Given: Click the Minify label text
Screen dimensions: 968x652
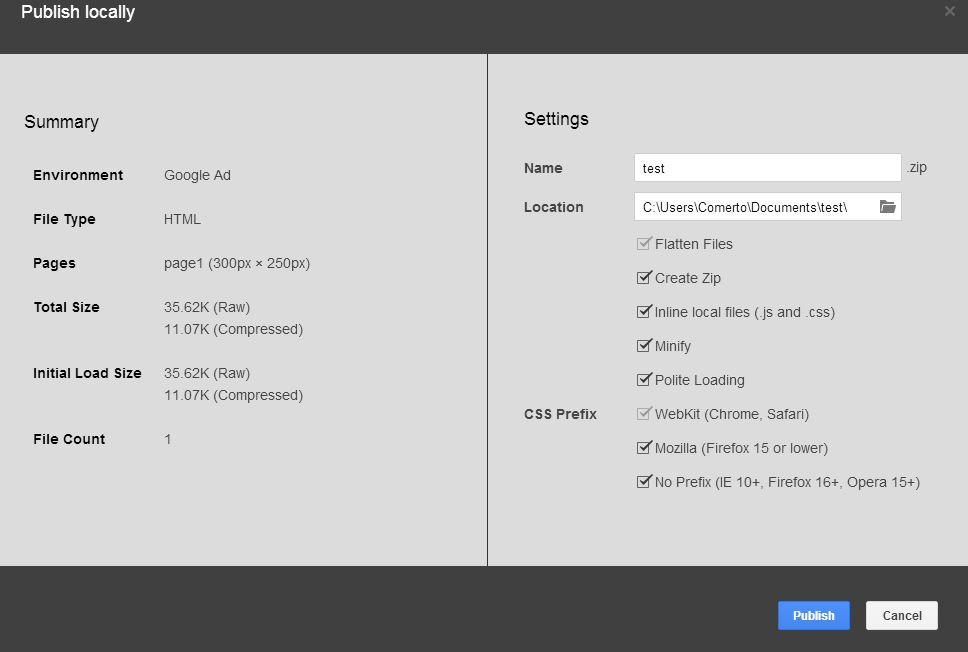Looking at the screenshot, I should coord(672,346).
